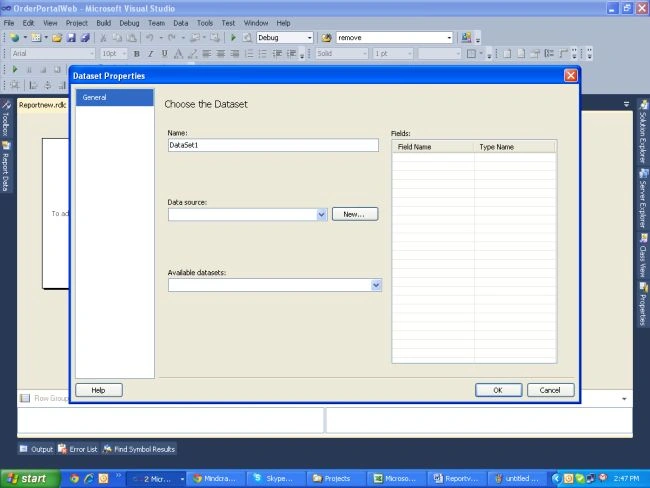This screenshot has height=488, width=650.
Task: Open the Error List panel tab
Action: 78,449
